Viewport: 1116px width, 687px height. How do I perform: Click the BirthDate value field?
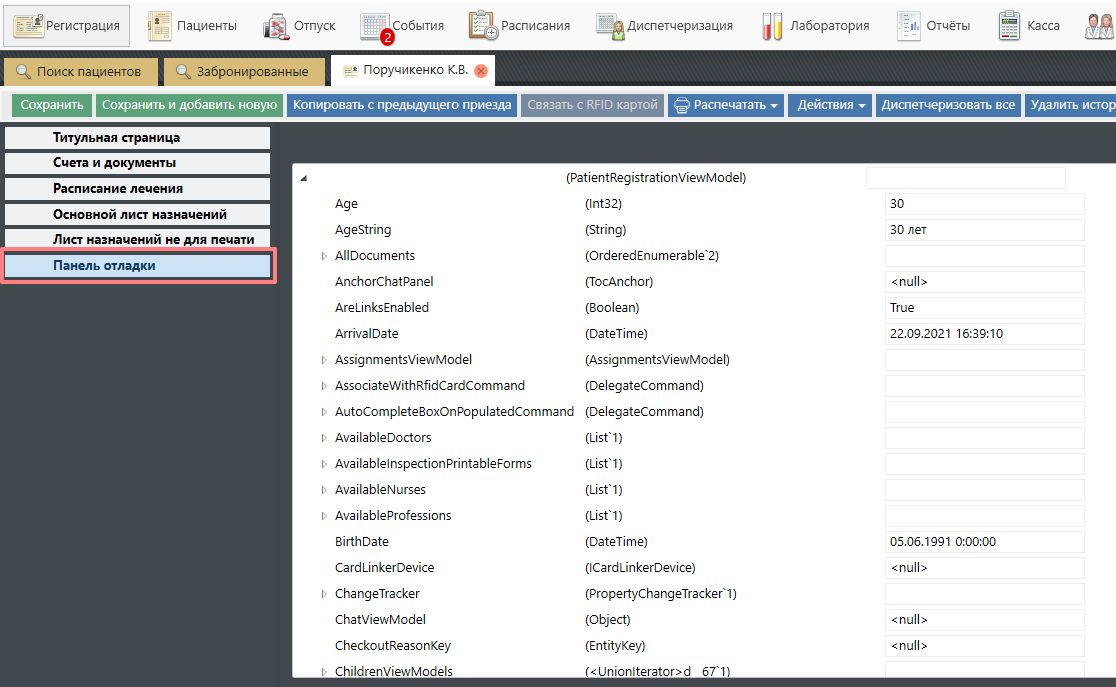click(x=984, y=542)
